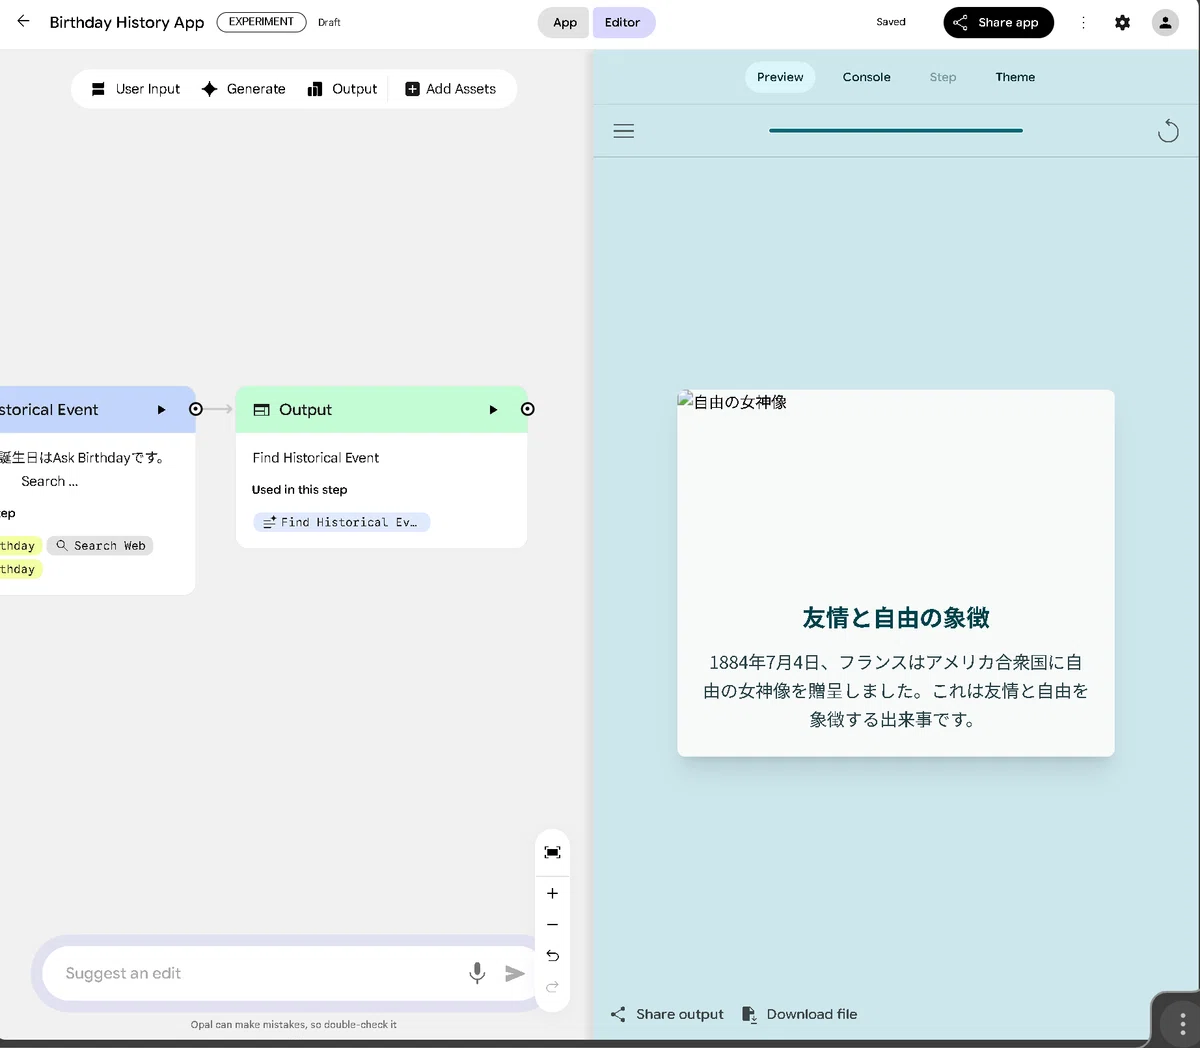Fit the canvas to screen
Viewport: 1200px width, 1048px height.
pos(552,852)
